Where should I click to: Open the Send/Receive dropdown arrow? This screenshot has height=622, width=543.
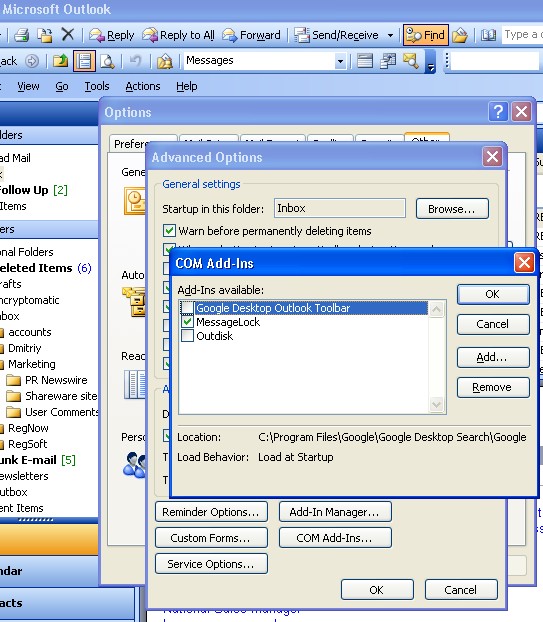[x=390, y=35]
